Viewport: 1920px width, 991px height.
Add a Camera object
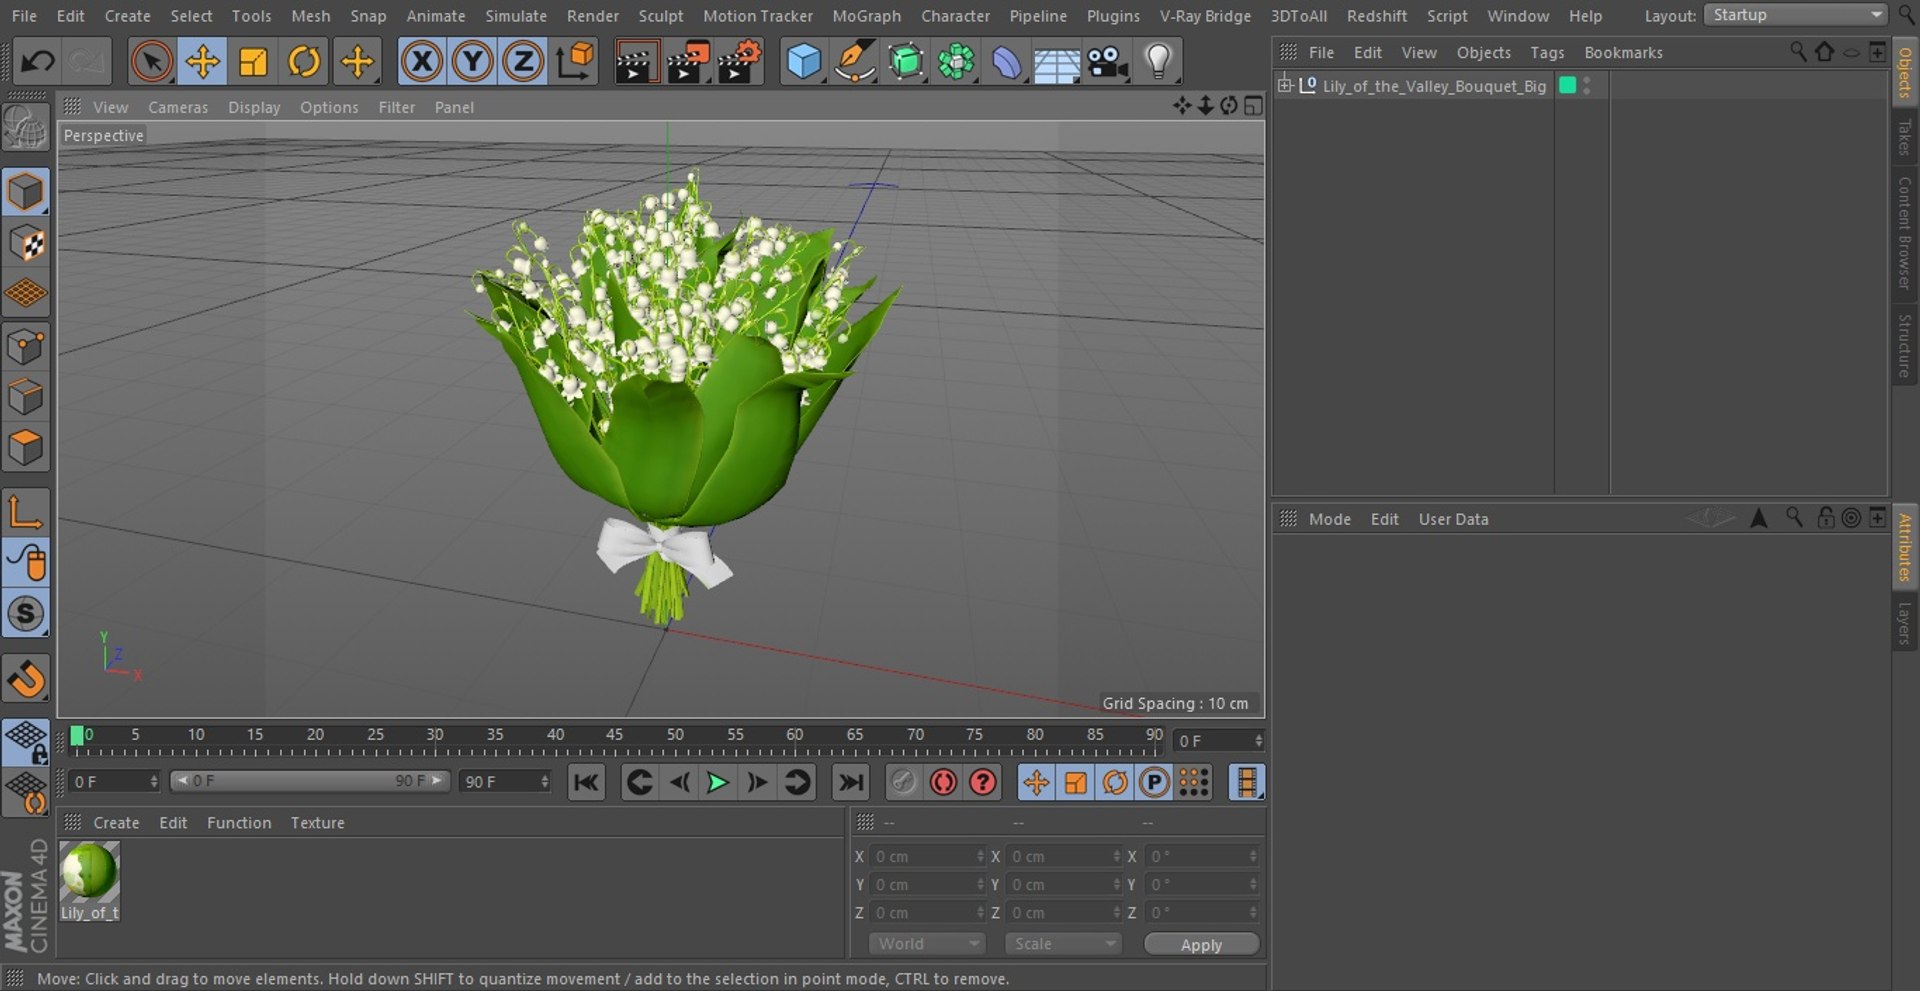click(1108, 62)
